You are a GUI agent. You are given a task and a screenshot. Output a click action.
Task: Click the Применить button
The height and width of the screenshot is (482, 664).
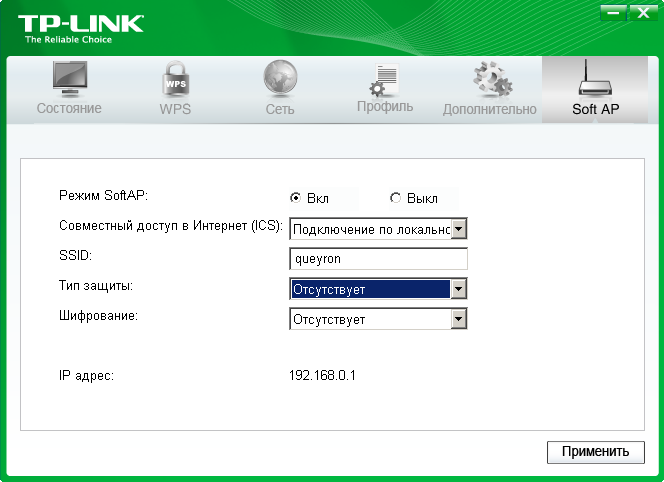[595, 452]
